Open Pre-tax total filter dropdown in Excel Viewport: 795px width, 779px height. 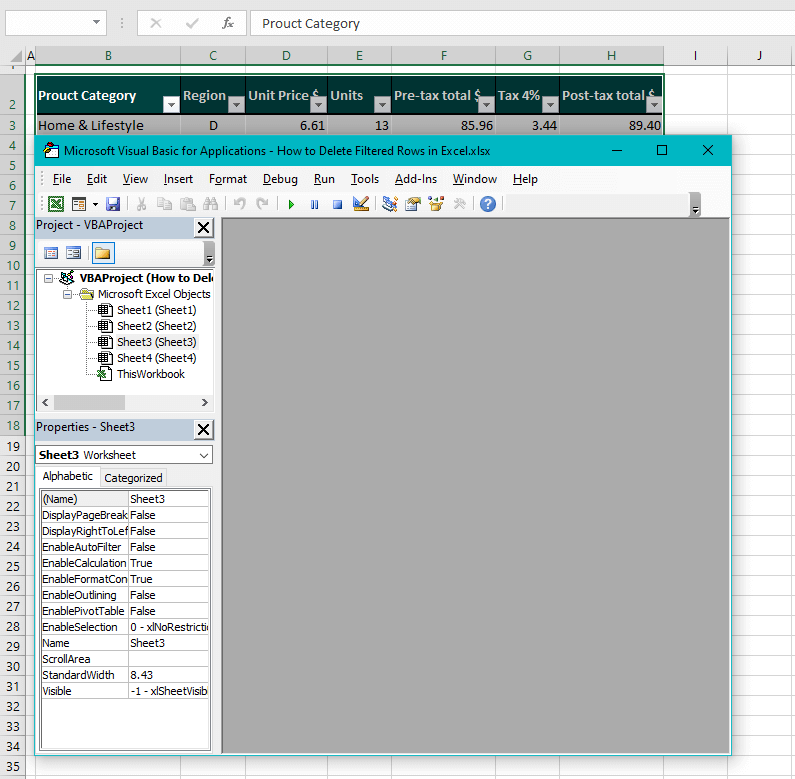pyautogui.click(x=486, y=105)
